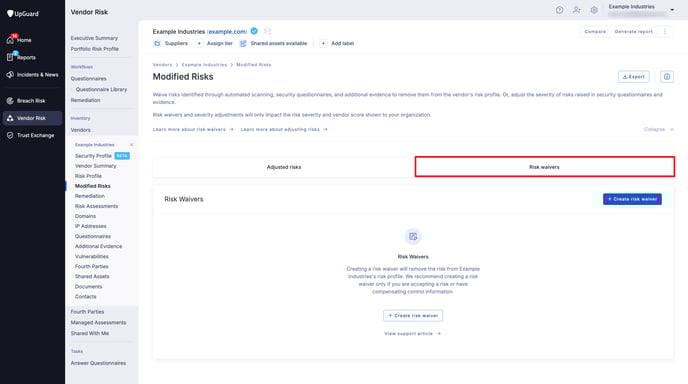Screen dimensions: 688x384
Task: Open settings gear icon
Action: pos(594,10)
